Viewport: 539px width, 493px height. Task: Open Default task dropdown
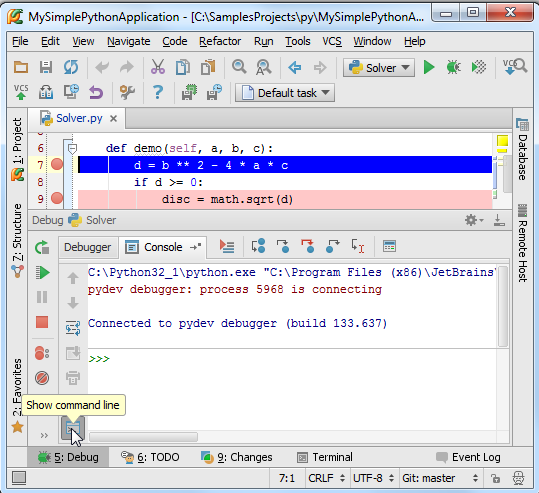tap(285, 93)
